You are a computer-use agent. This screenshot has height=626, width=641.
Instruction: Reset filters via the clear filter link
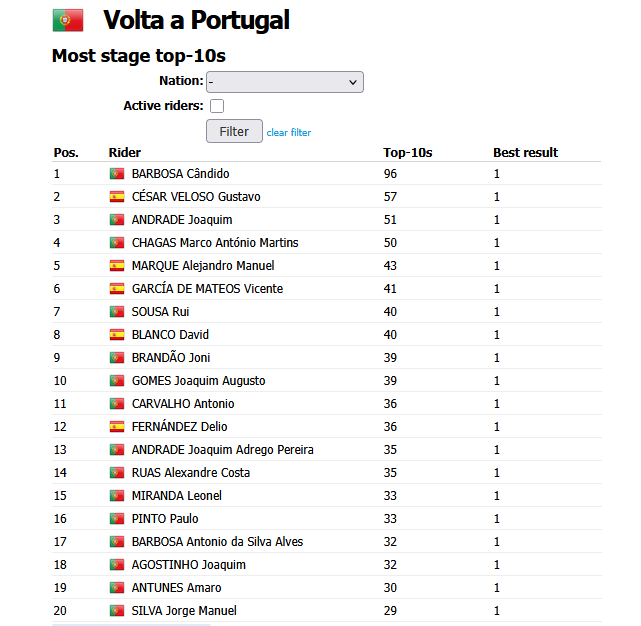click(289, 132)
